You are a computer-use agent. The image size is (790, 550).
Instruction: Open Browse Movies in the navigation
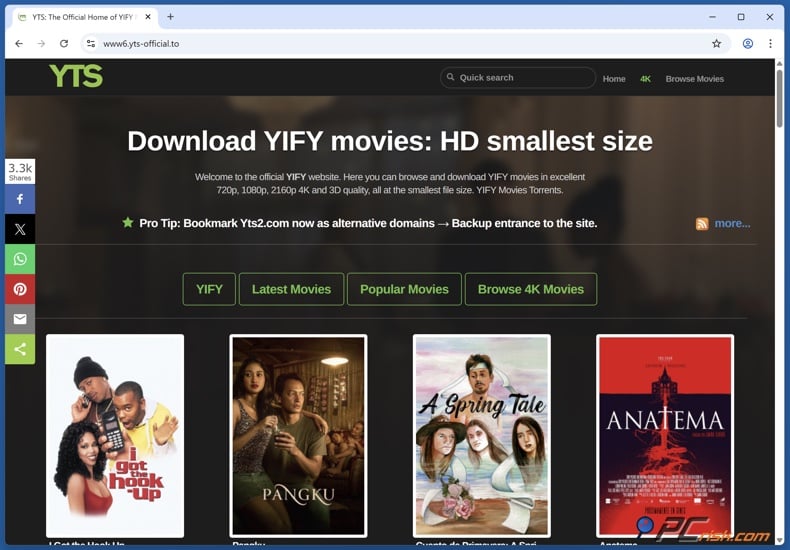[x=694, y=79]
